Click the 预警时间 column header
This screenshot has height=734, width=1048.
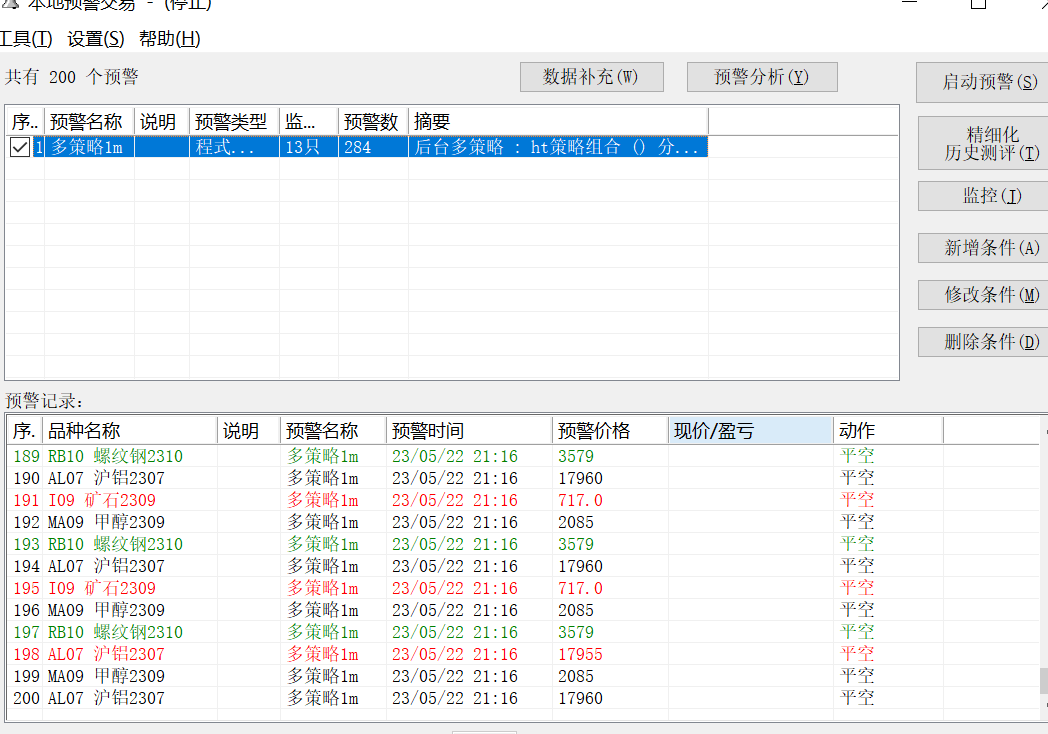click(469, 431)
